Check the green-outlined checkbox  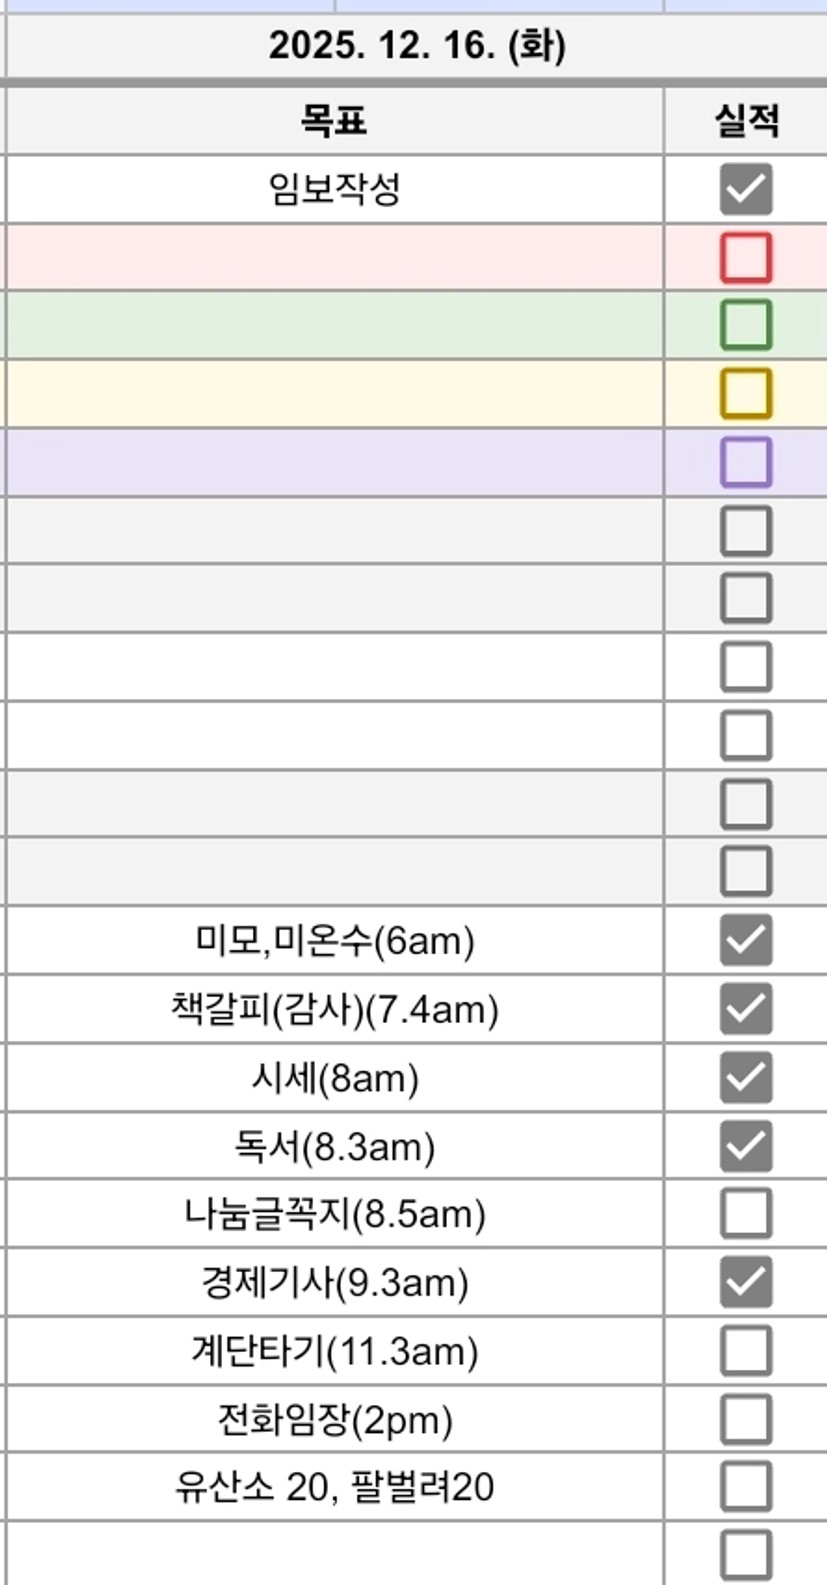click(745, 325)
